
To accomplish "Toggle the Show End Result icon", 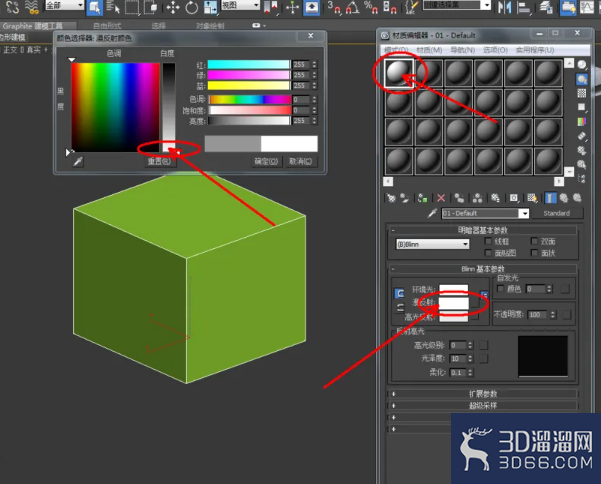I will (550, 198).
